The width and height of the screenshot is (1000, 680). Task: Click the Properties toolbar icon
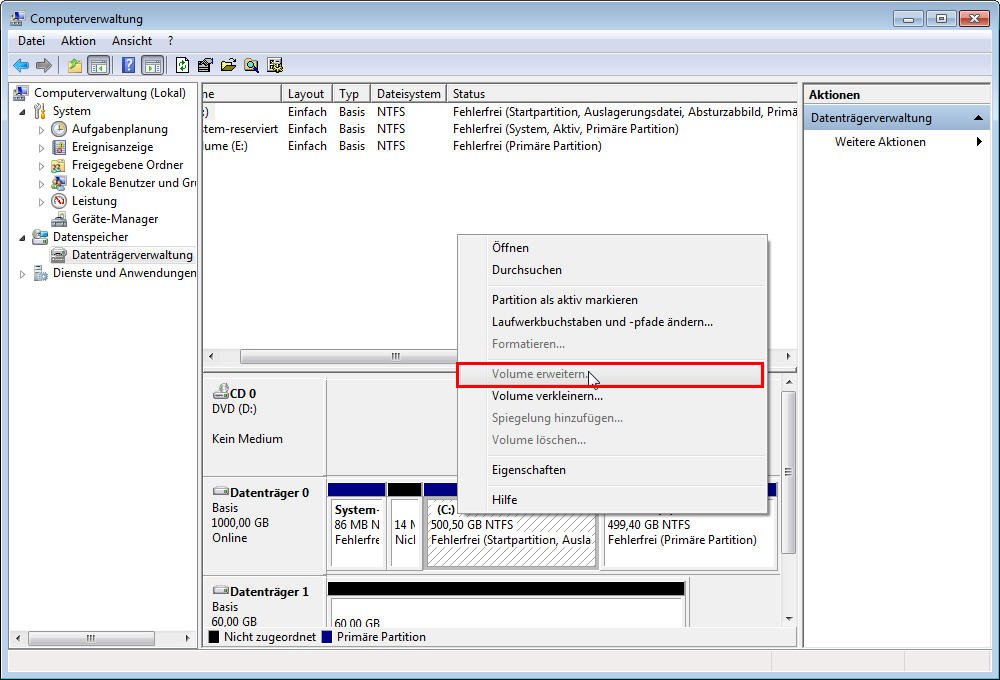205,65
